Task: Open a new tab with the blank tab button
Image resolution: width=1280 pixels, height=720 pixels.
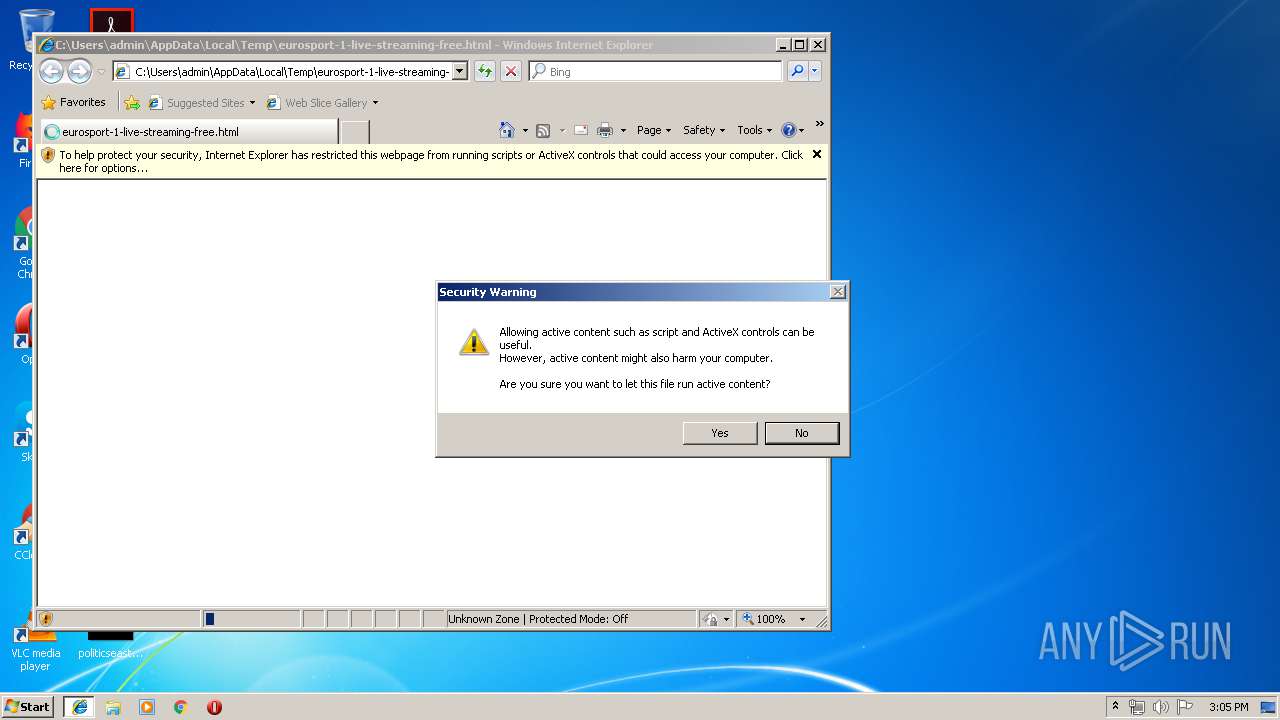Action: pos(355,131)
